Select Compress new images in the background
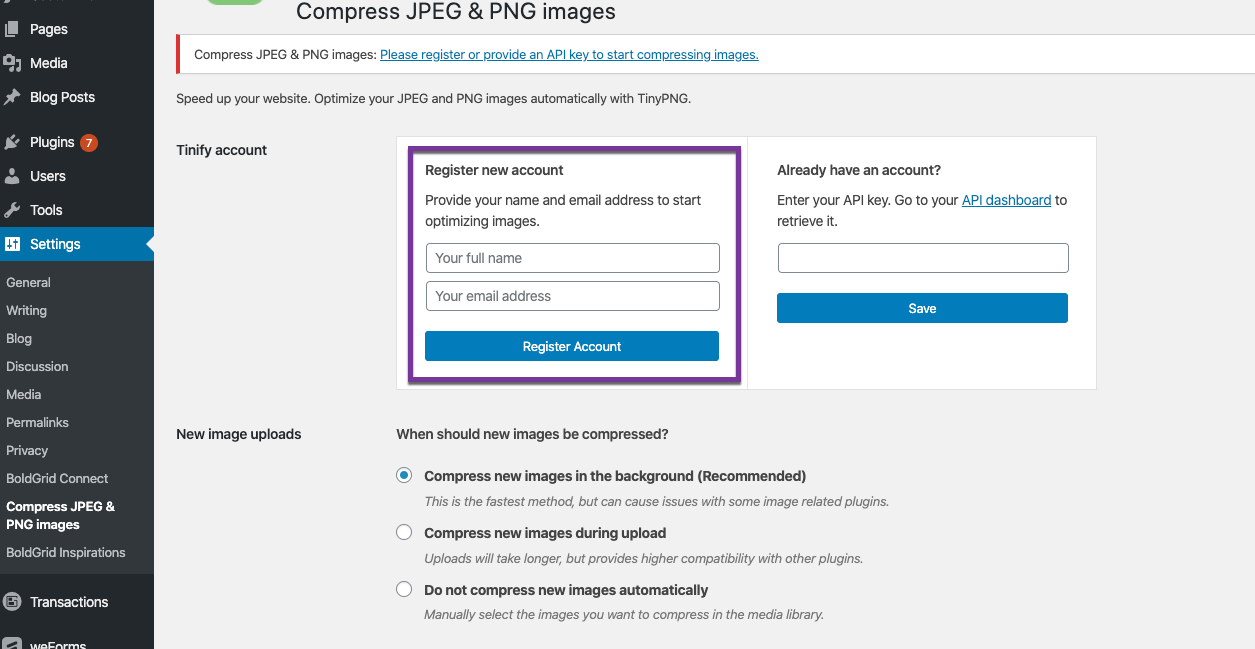The width and height of the screenshot is (1255, 649). coord(404,476)
